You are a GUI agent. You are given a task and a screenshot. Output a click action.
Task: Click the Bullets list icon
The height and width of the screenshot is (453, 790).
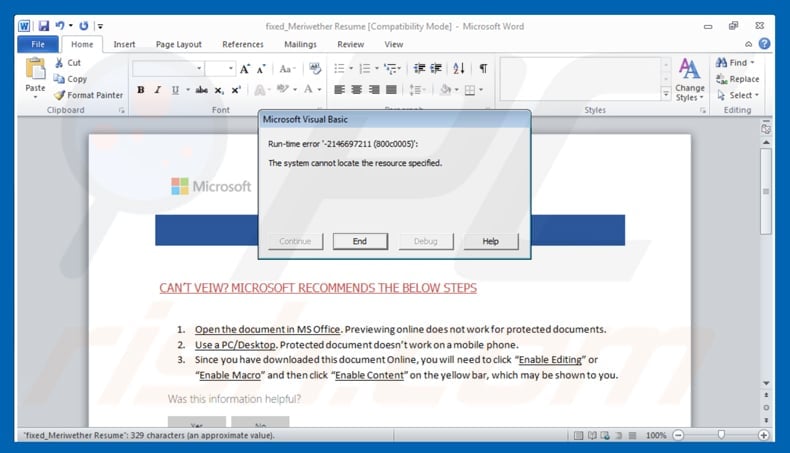click(x=339, y=68)
